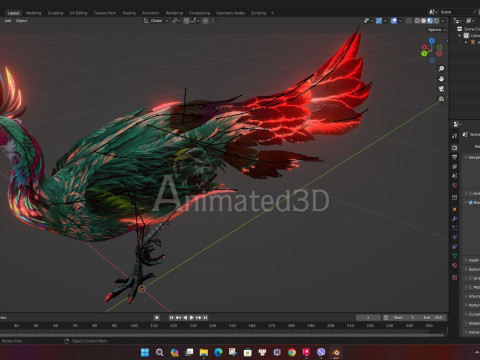Open the Modifiers properties tab wrench icon
Image resolution: width=480 pixels, height=360 pixels.
tap(455, 219)
